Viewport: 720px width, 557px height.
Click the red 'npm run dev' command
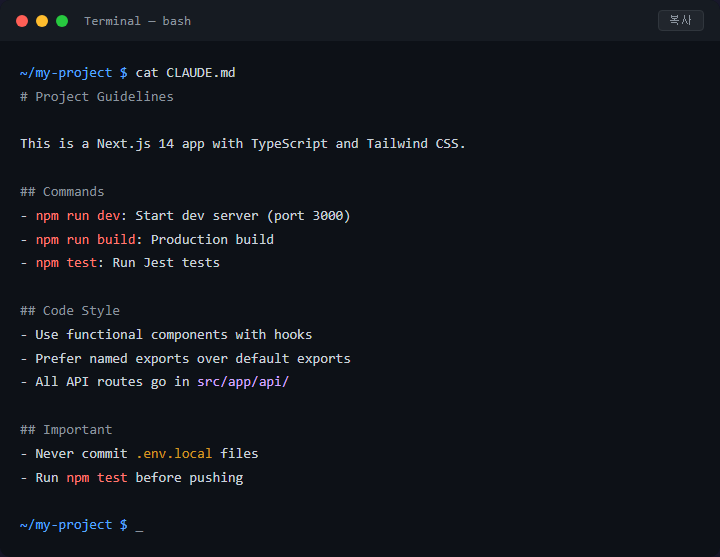78,216
